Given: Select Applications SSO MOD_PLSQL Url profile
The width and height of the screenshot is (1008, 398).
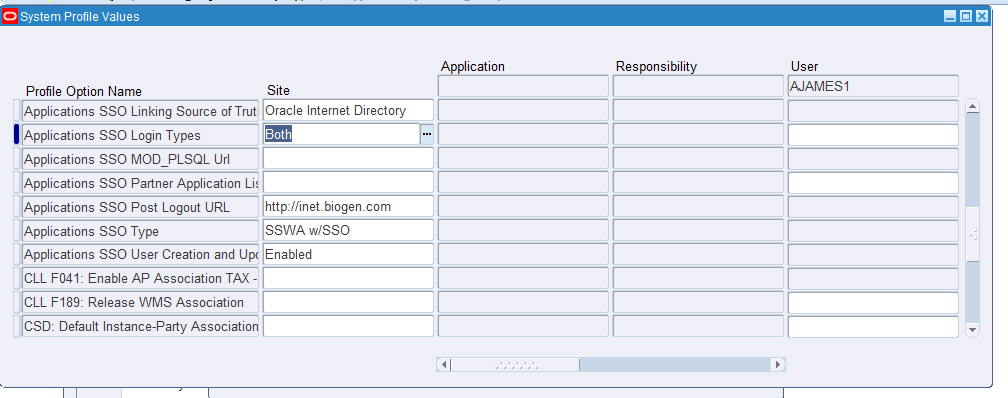Looking at the screenshot, I should 140,159.
